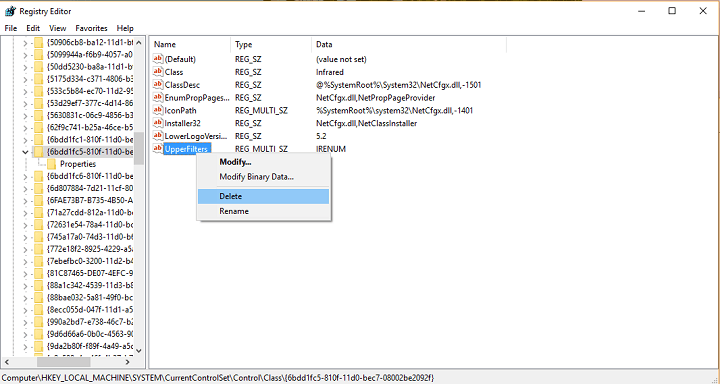This screenshot has width=720, height=384.
Task: Expand the {745a17a0-74d3-11d0 key
Action: pos(25,237)
